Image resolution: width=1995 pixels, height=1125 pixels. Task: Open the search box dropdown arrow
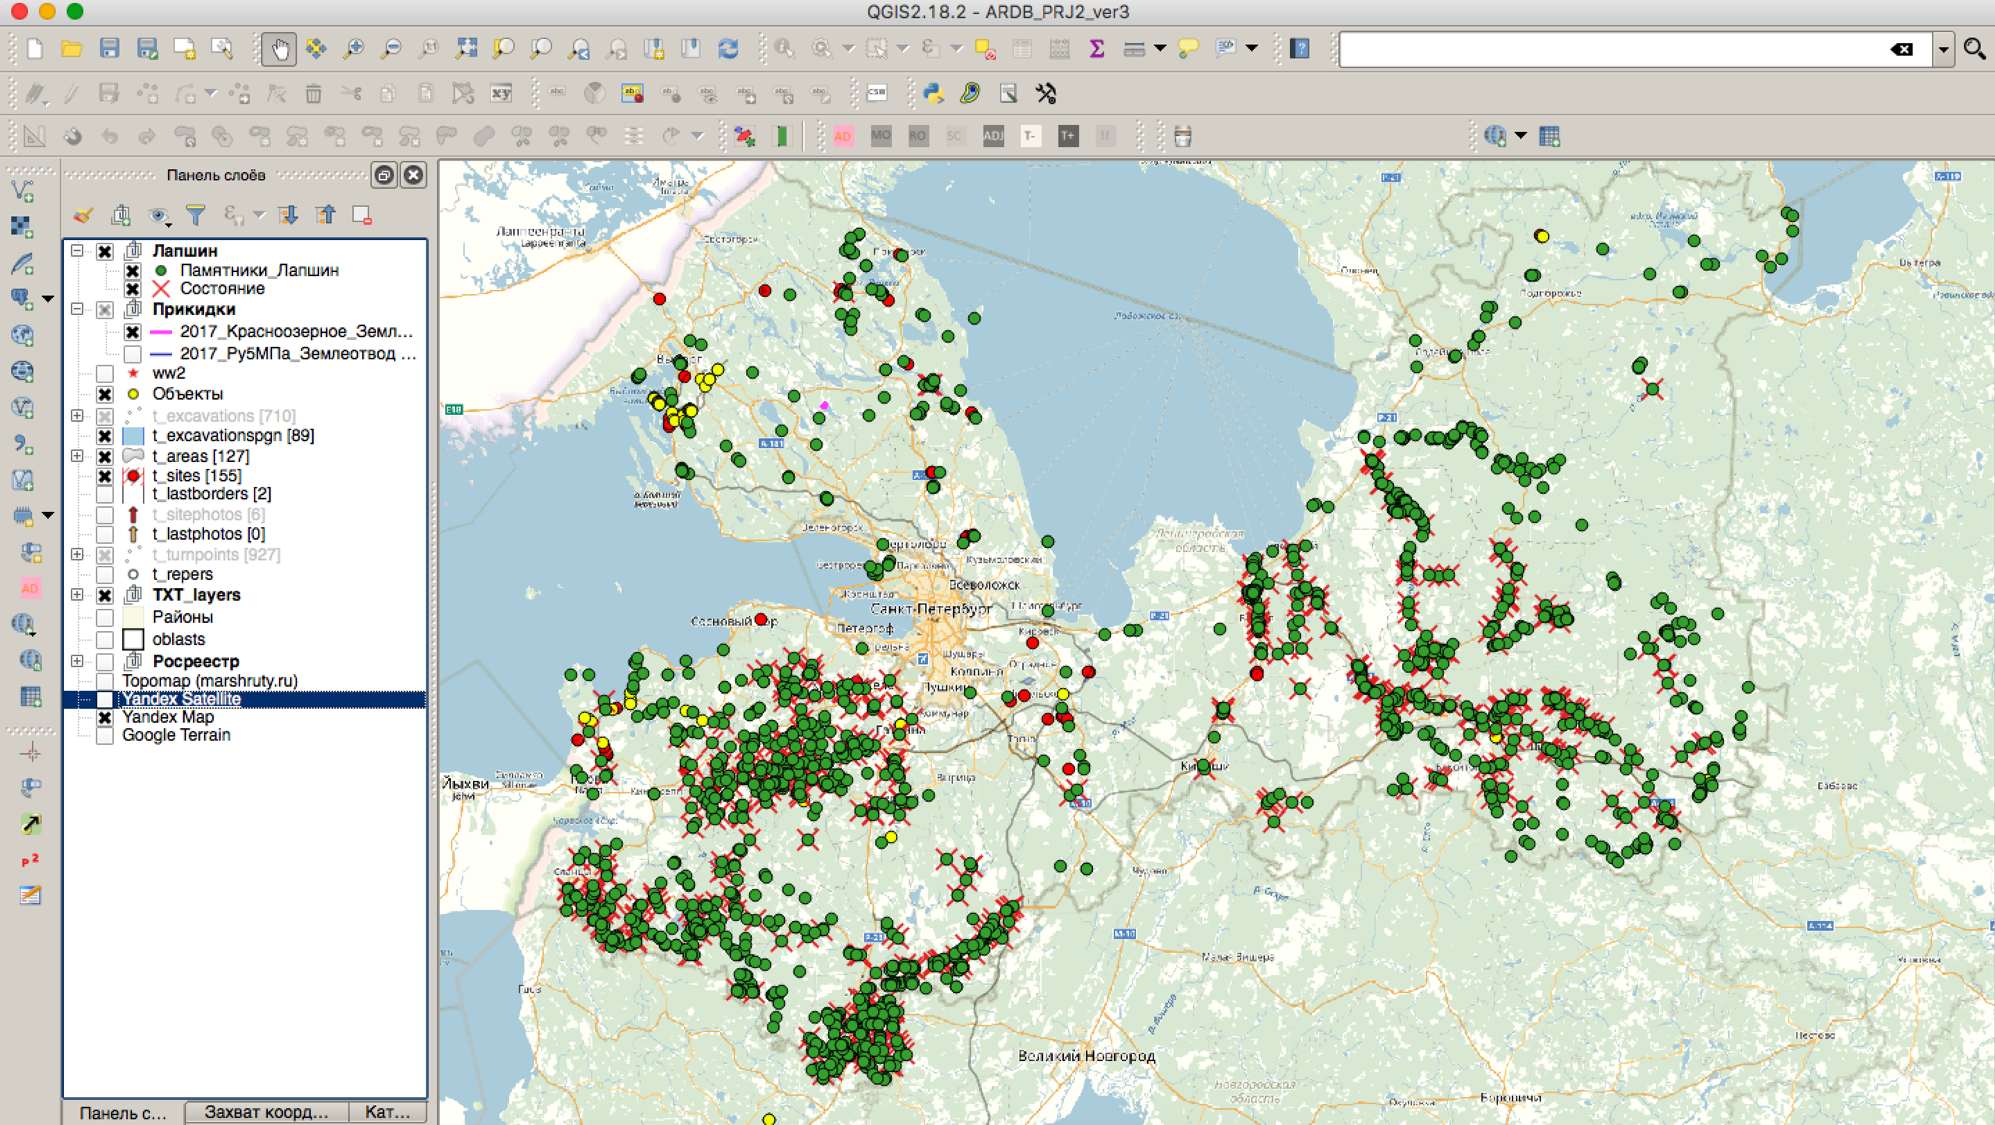(x=1942, y=49)
